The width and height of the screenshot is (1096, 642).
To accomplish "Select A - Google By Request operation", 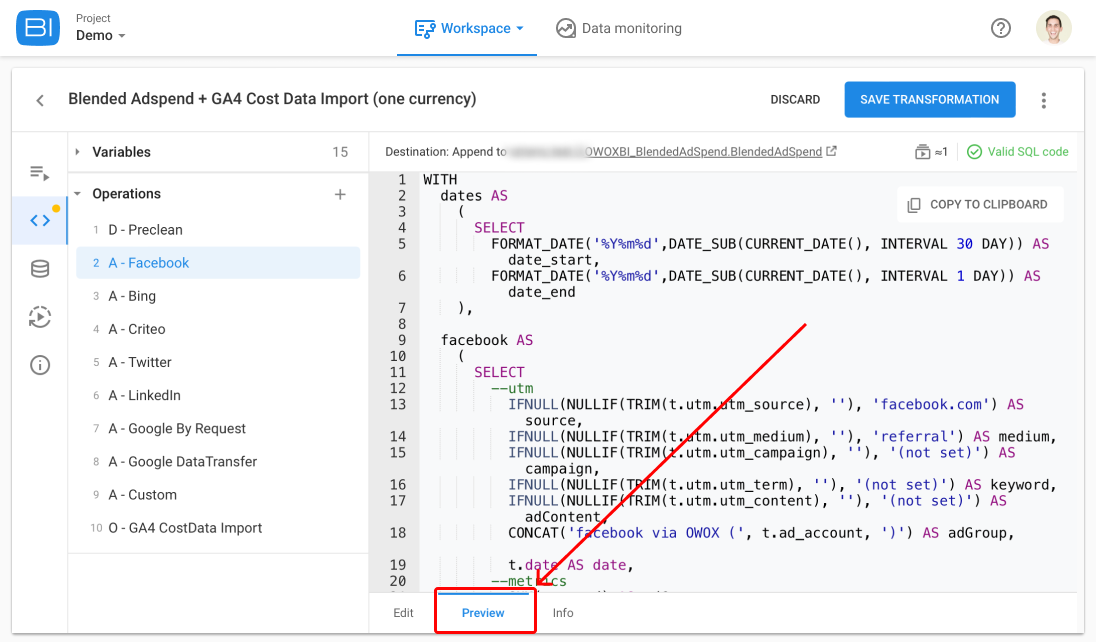I will coord(218,429).
